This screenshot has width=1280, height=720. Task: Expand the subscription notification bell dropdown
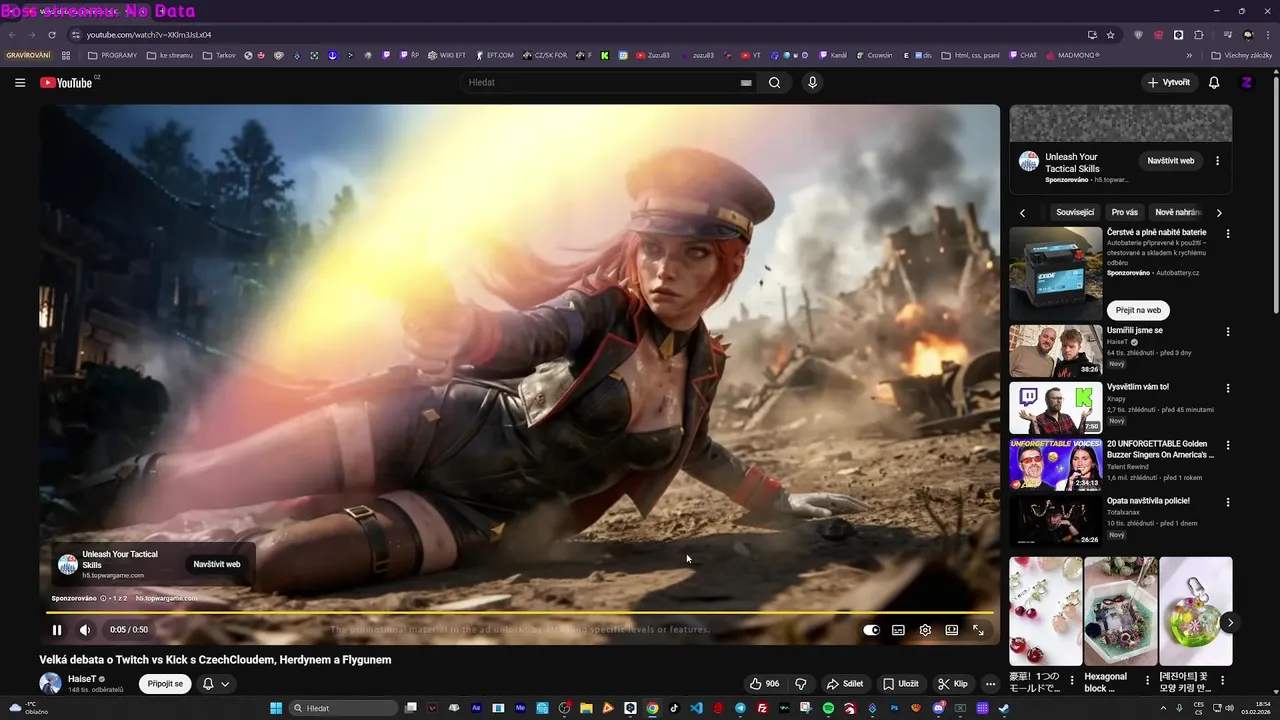click(x=216, y=684)
